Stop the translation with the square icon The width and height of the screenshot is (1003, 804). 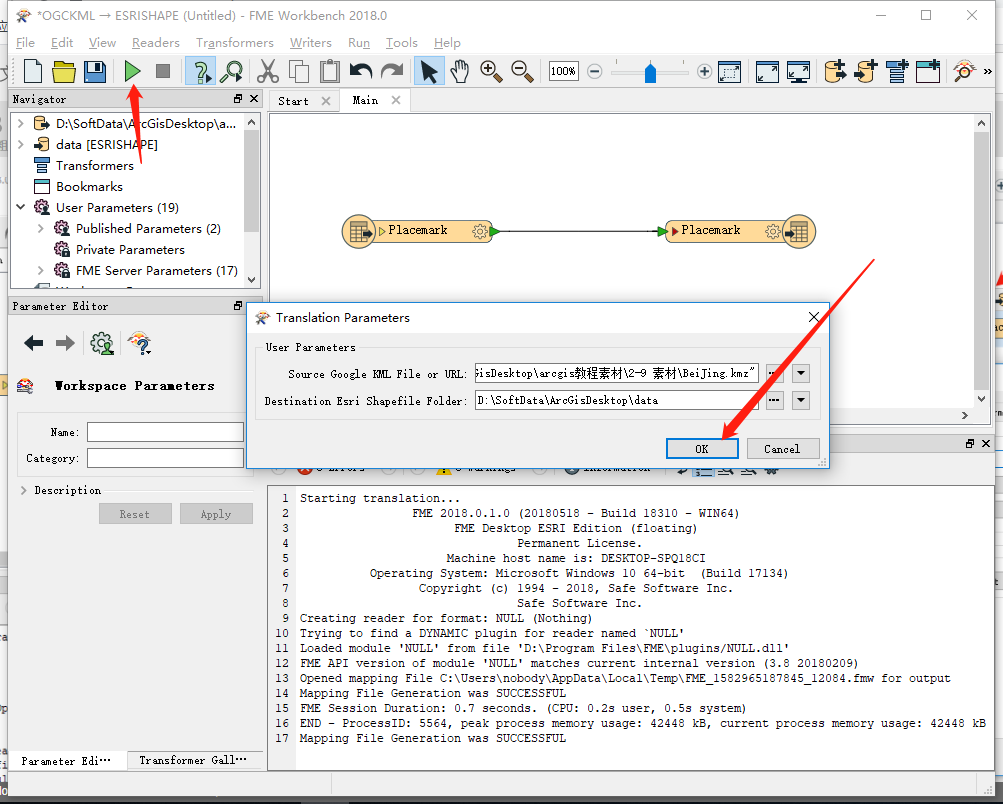163,71
